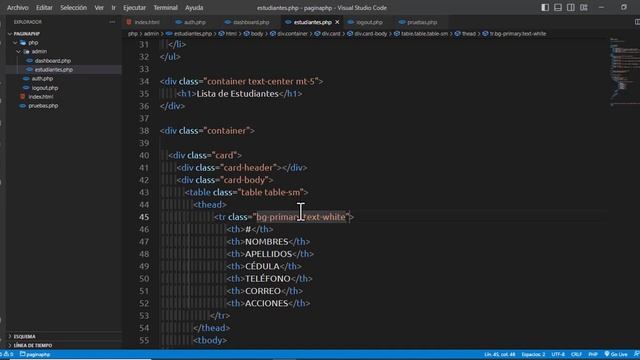Click HTML file icon on index.html tab
Screen dimensions: 640x360
coord(129,22)
